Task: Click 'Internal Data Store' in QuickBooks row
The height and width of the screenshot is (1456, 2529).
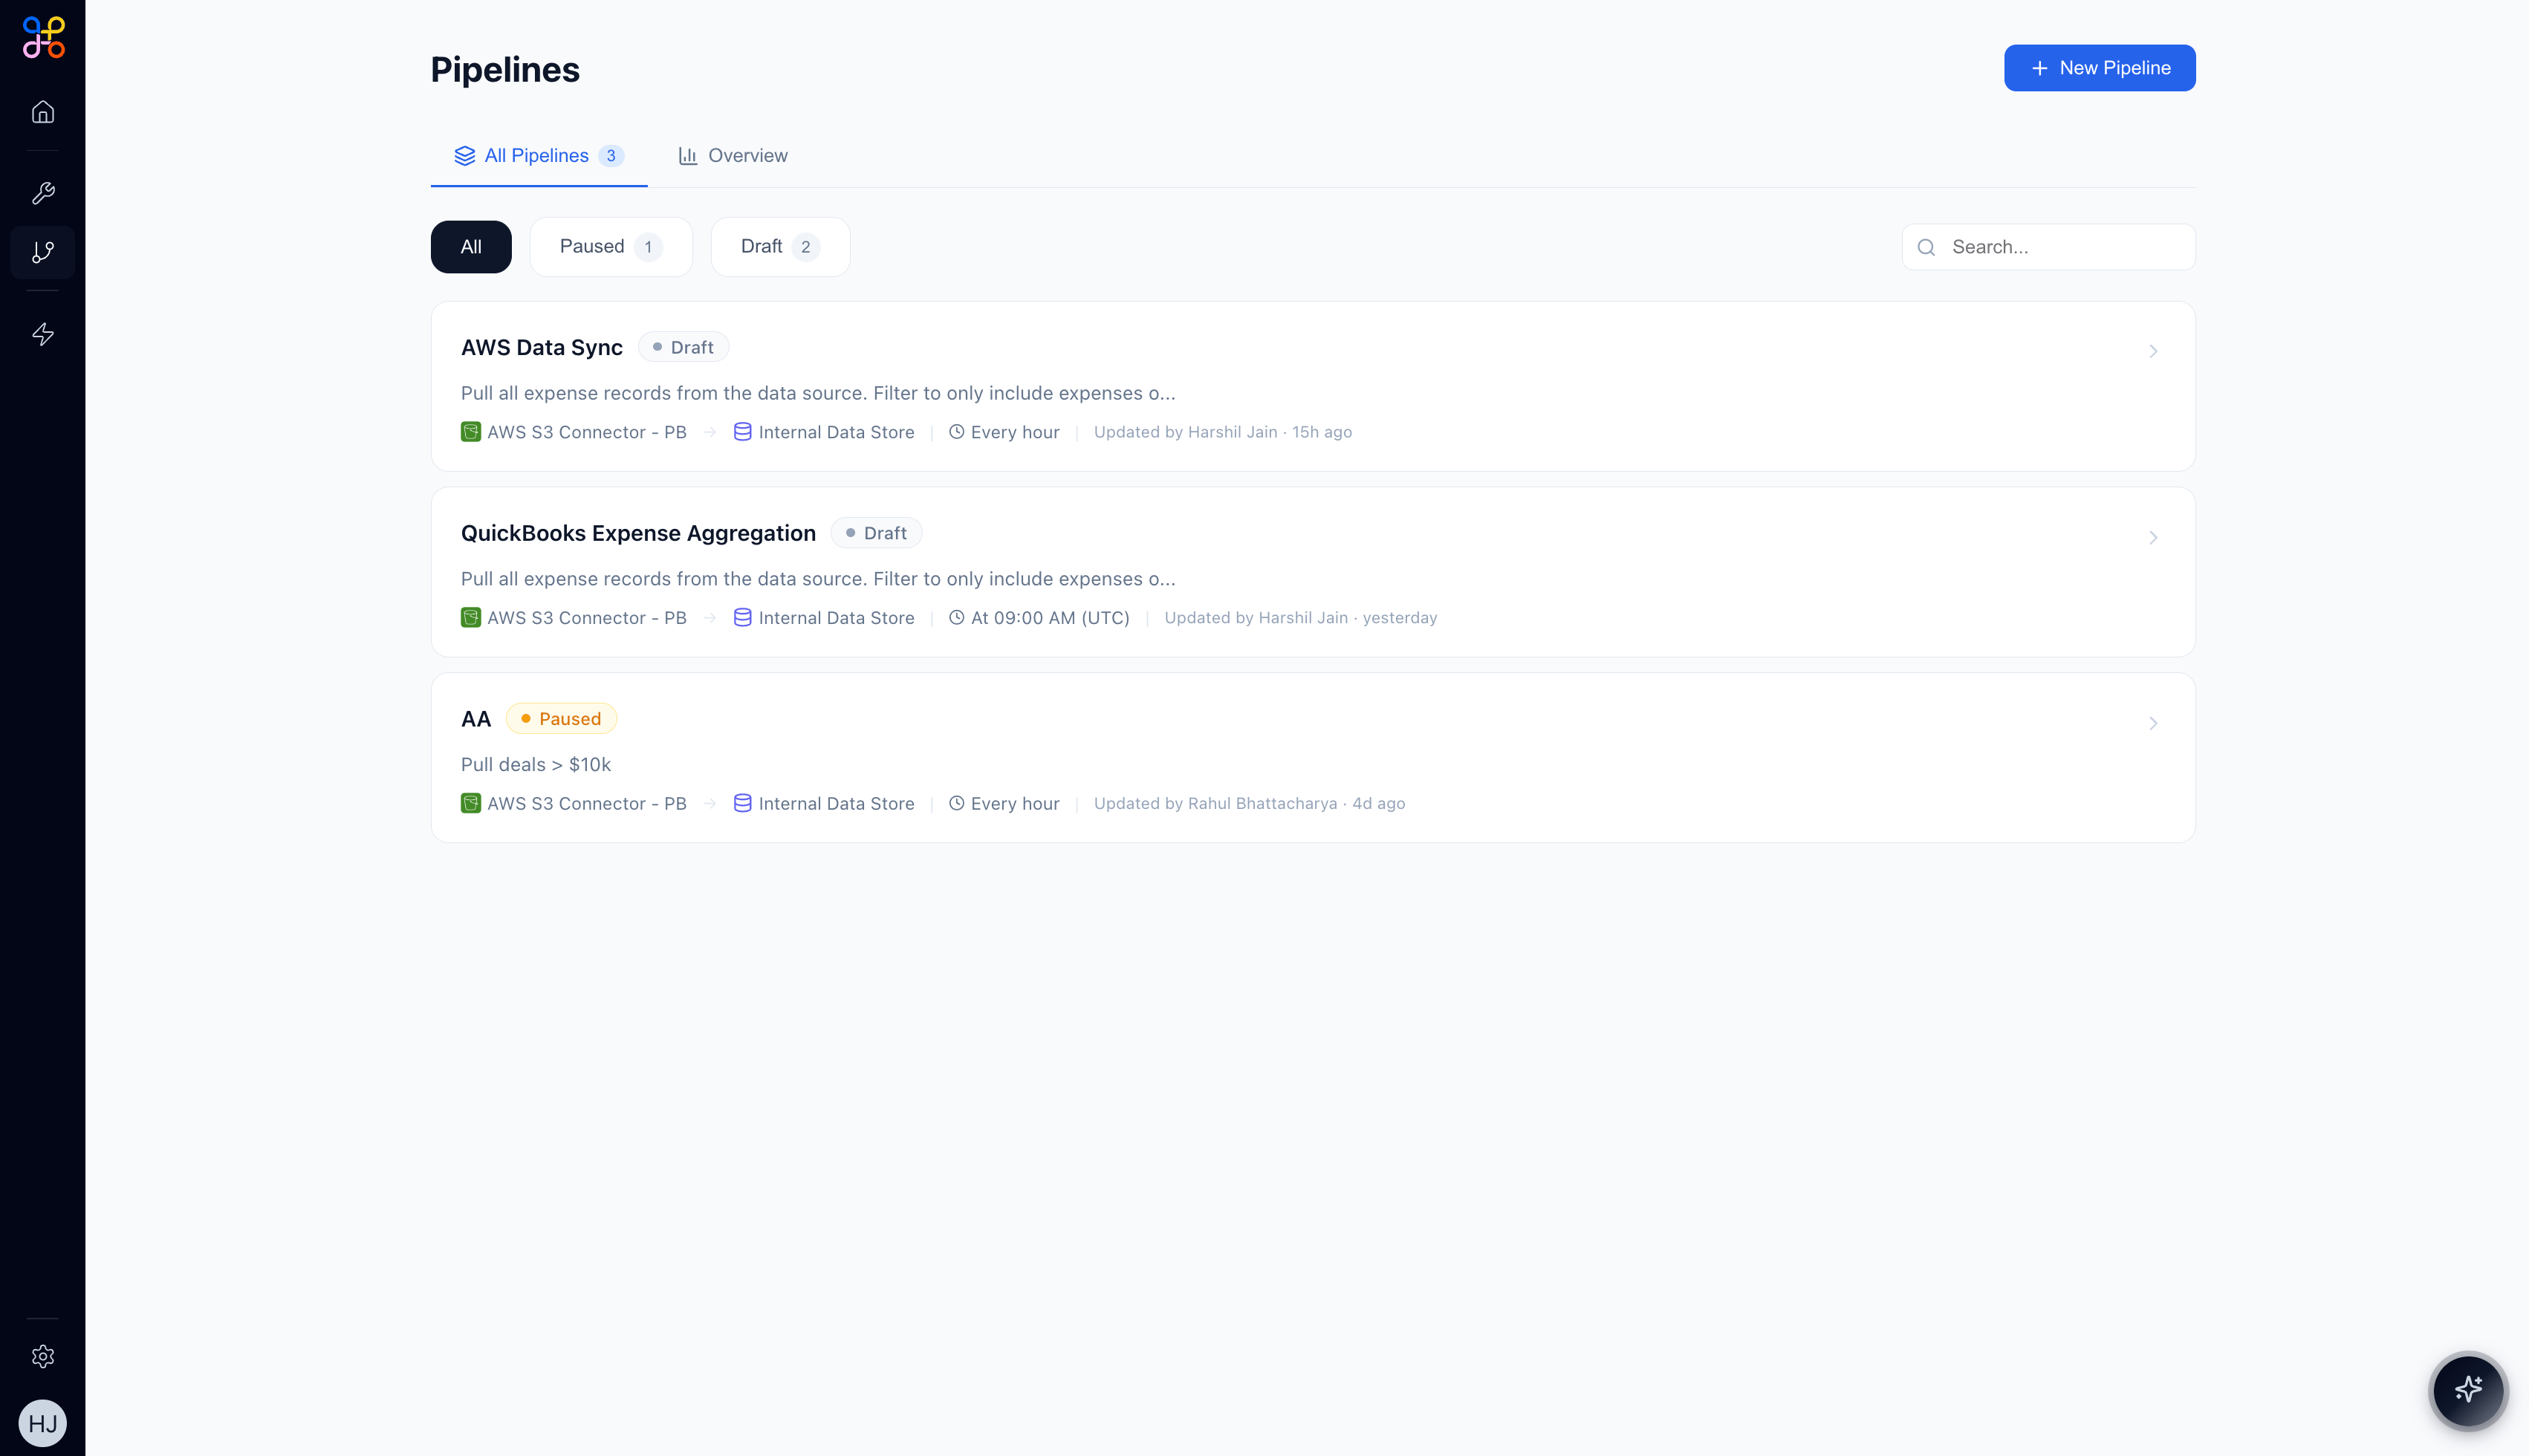Action: pos(836,617)
